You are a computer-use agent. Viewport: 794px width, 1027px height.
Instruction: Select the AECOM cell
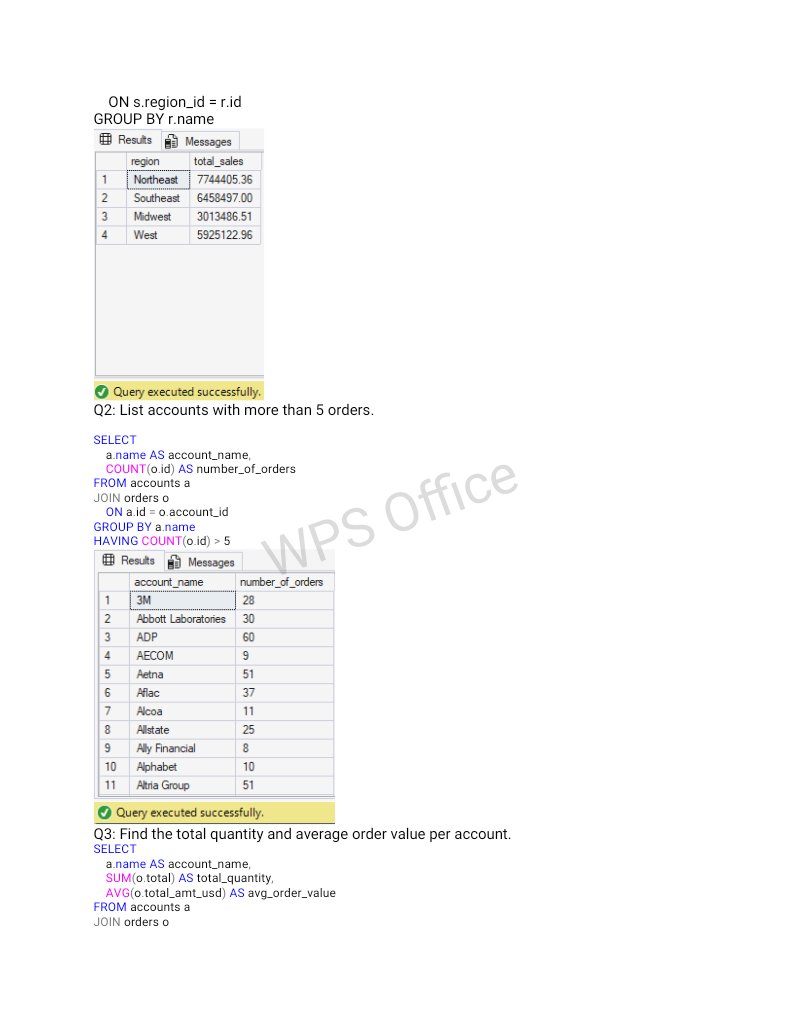(x=183, y=656)
